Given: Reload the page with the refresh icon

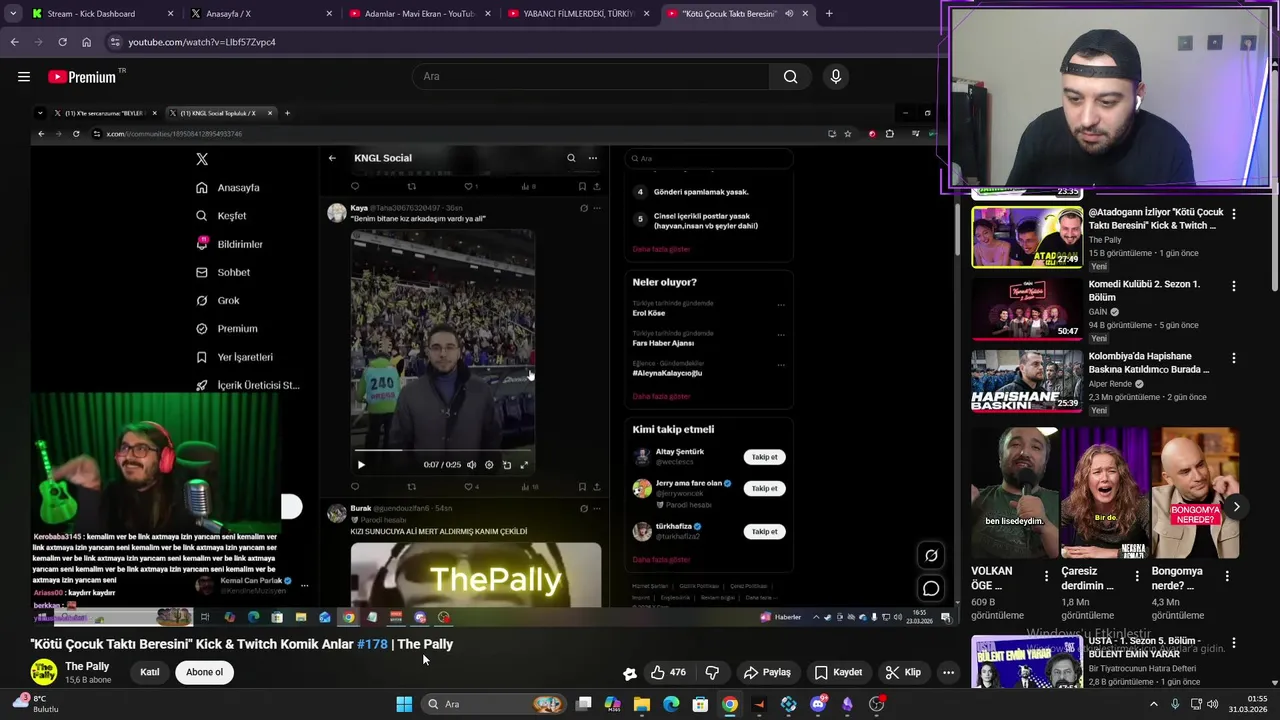Looking at the screenshot, I should (62, 42).
